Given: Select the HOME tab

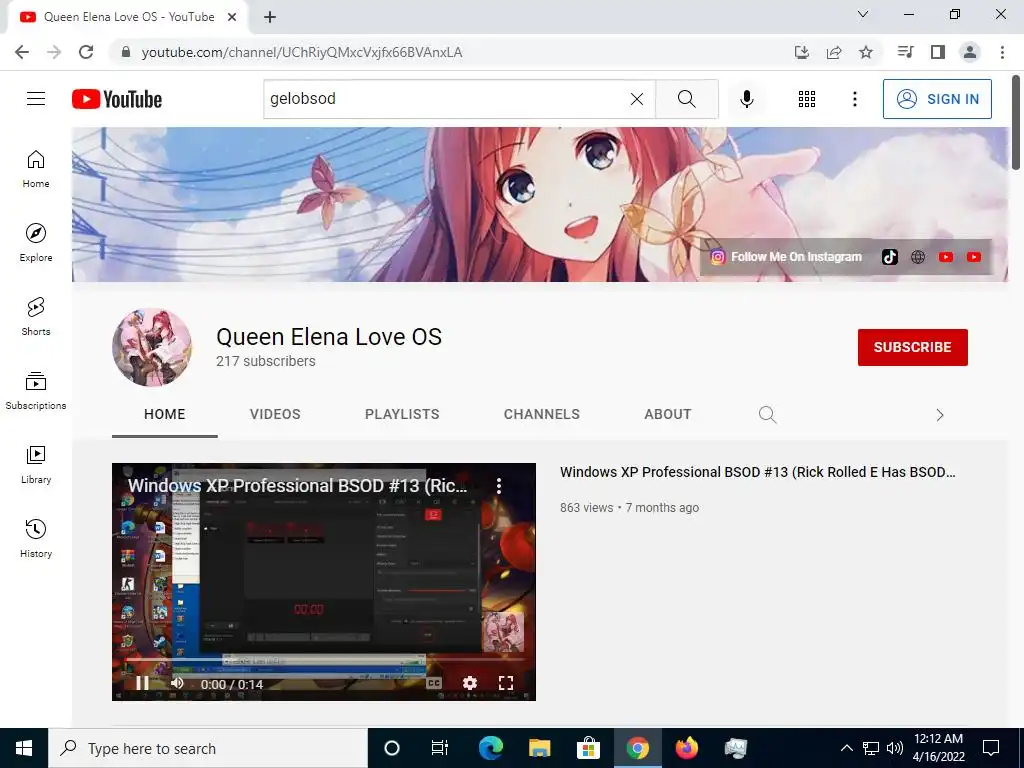Looking at the screenshot, I should point(165,414).
